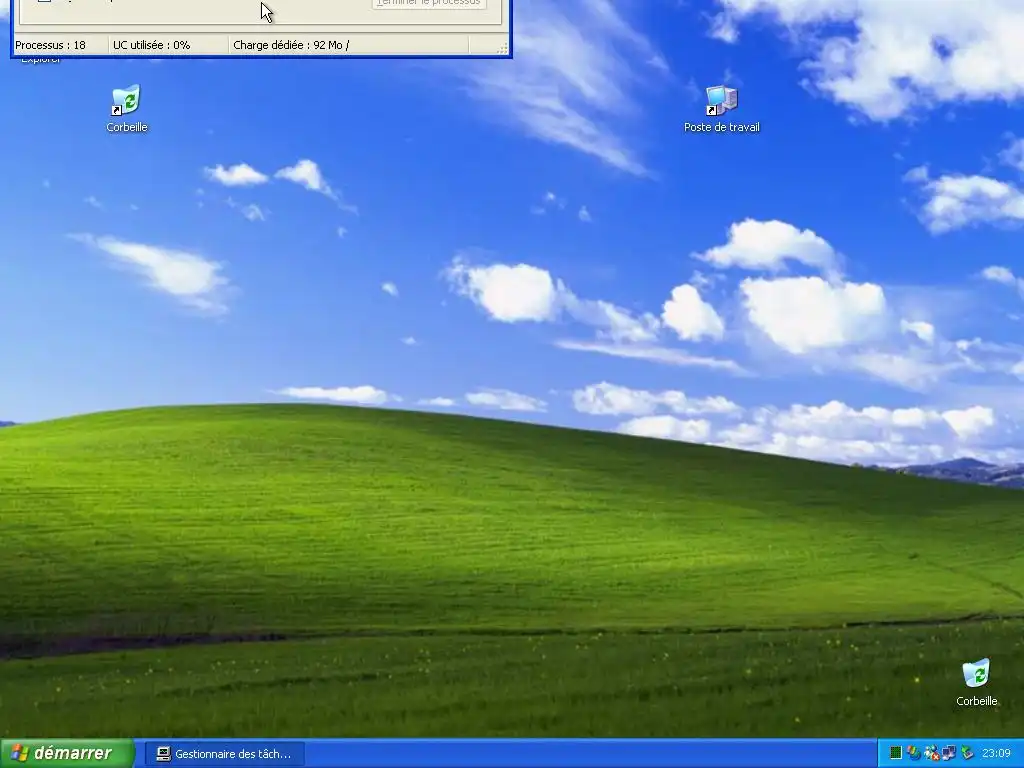The image size is (1024, 768).
Task: Click the 'Charge dédiée : 92 Mo /' status entry
Action: [x=349, y=45]
